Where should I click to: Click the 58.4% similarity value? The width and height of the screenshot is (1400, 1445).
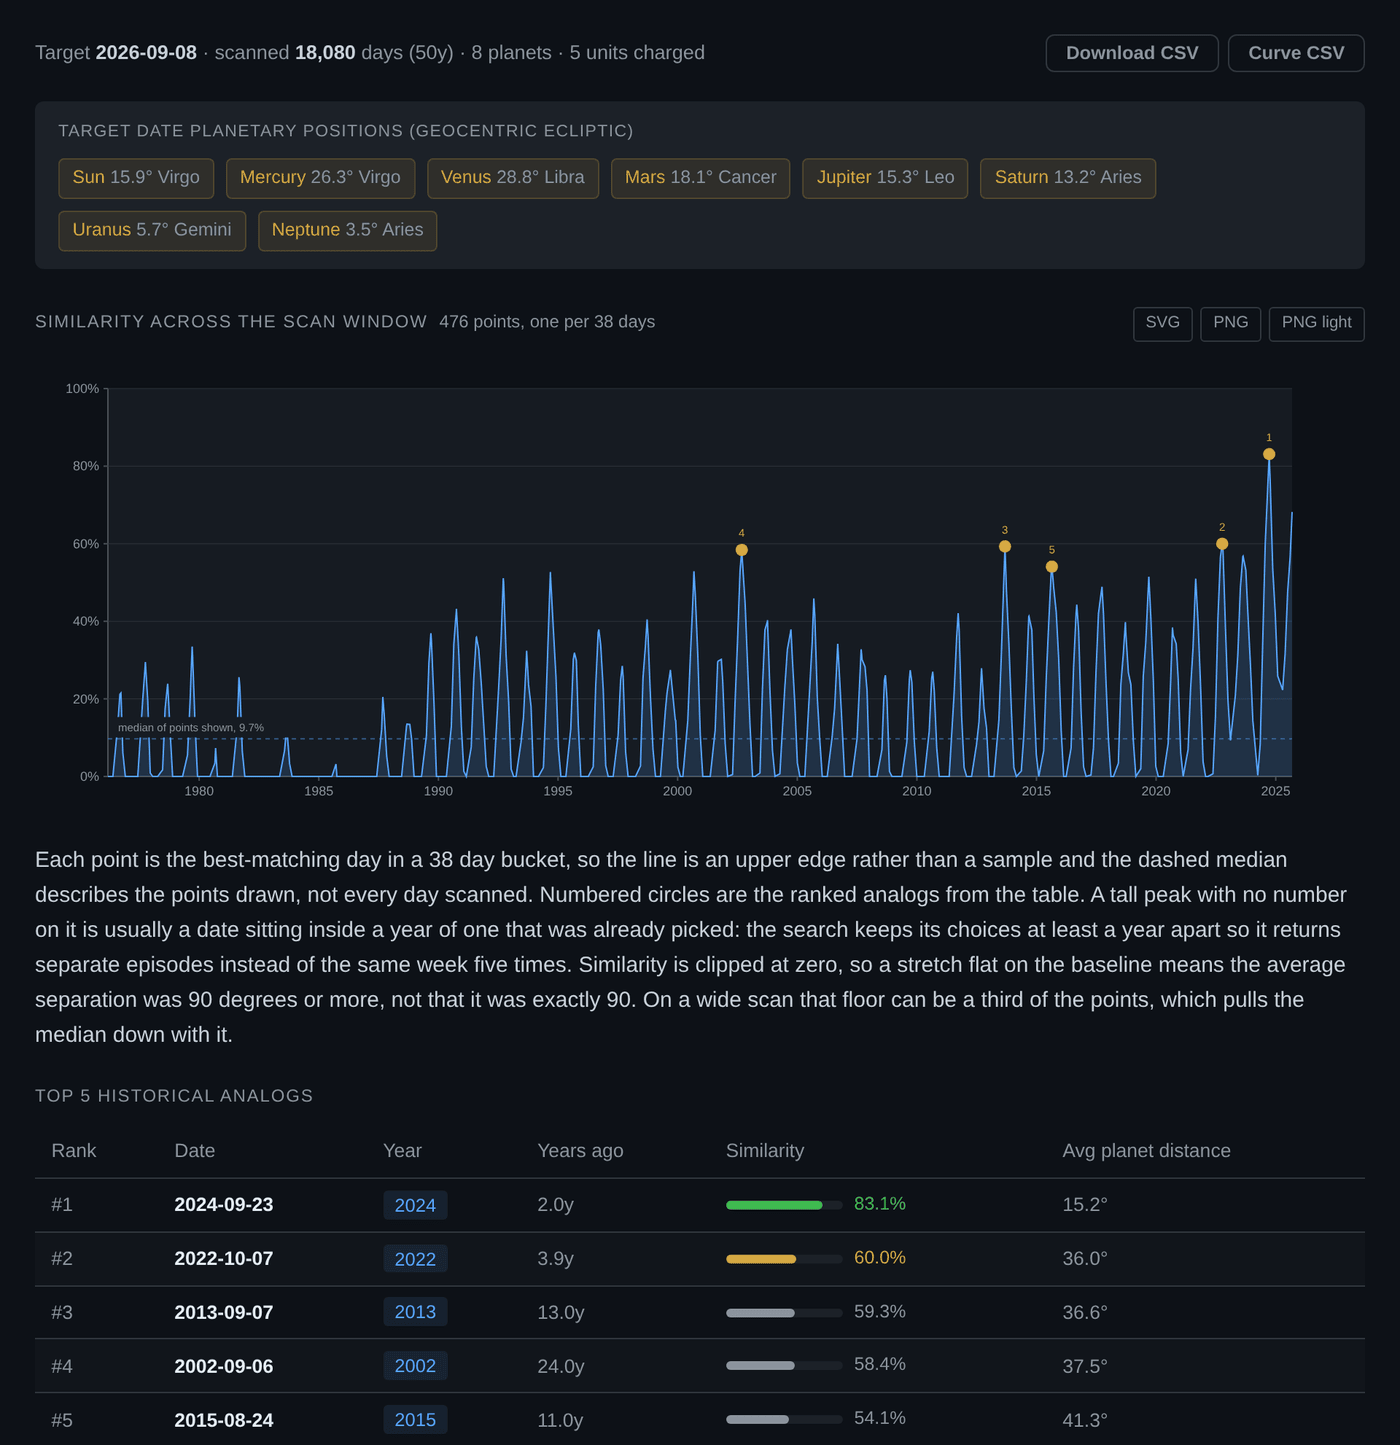880,1365
